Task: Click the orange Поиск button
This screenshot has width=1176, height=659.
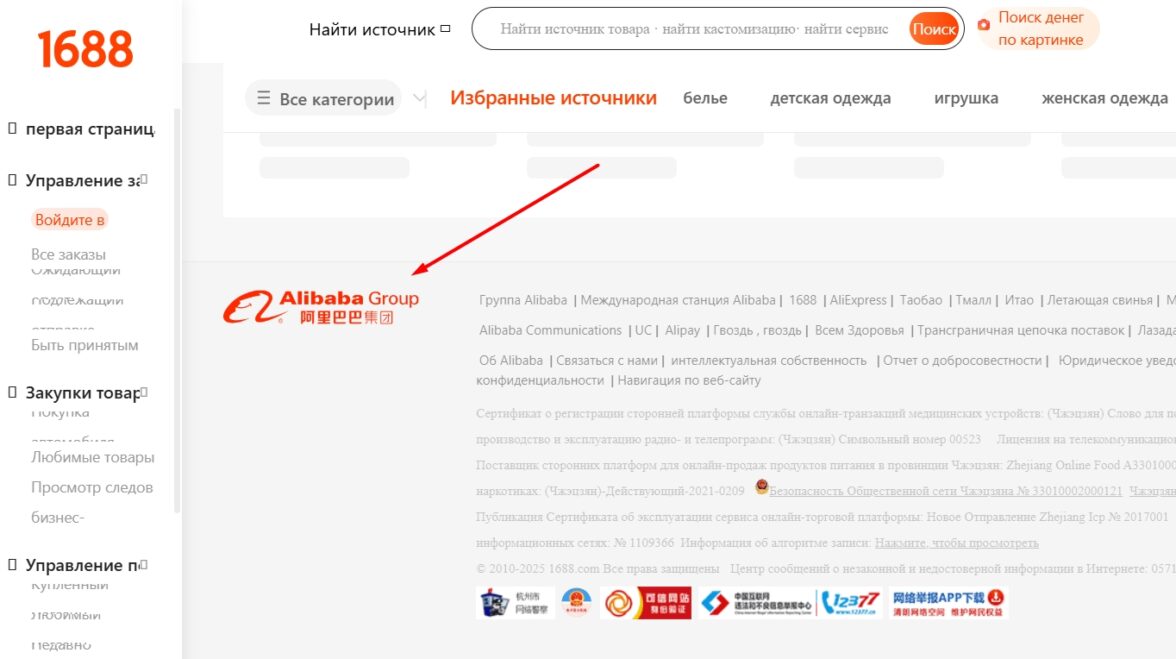Action: click(934, 29)
